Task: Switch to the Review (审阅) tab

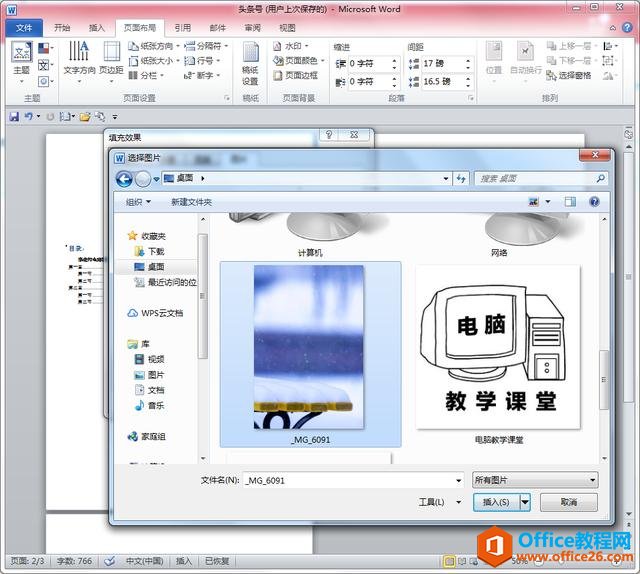Action: click(253, 28)
